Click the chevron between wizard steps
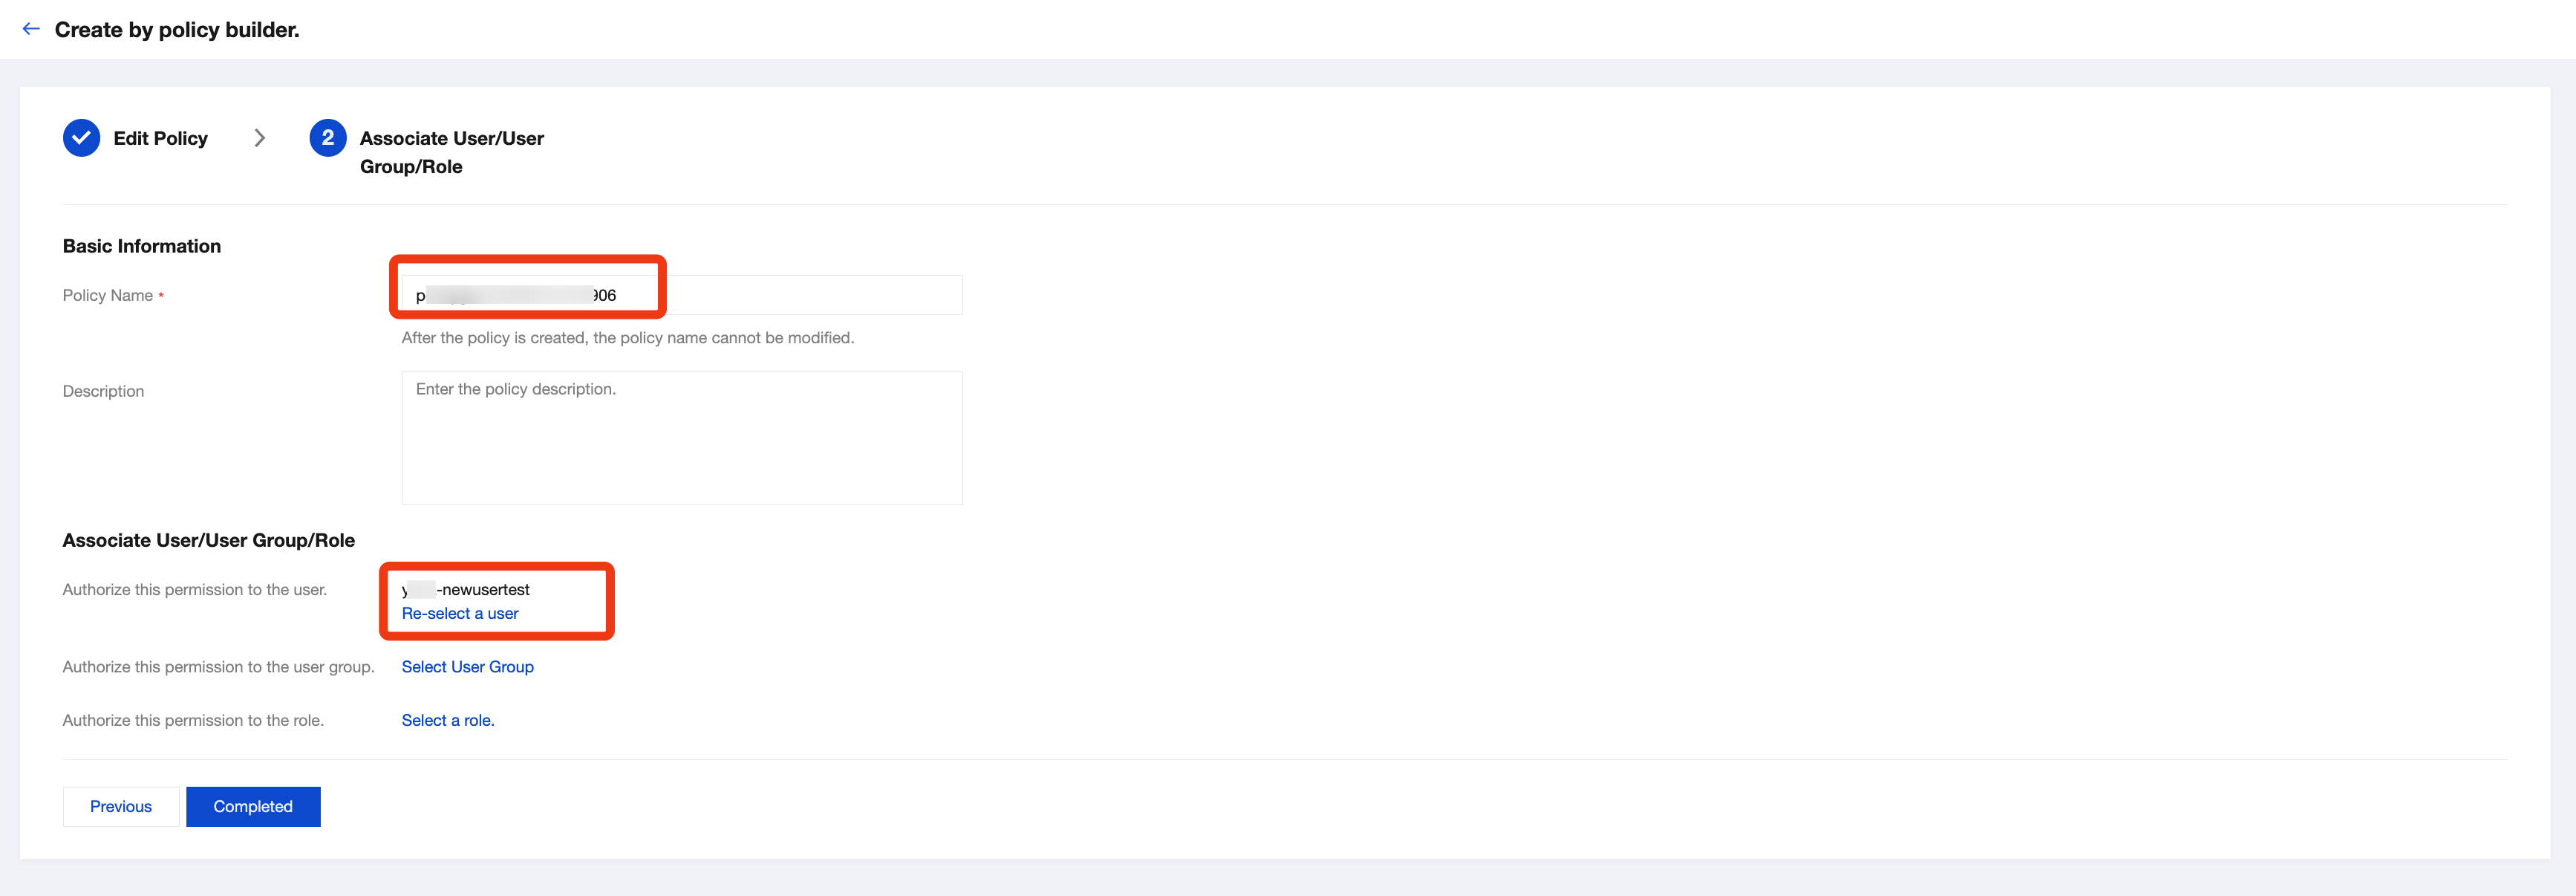 (x=260, y=138)
